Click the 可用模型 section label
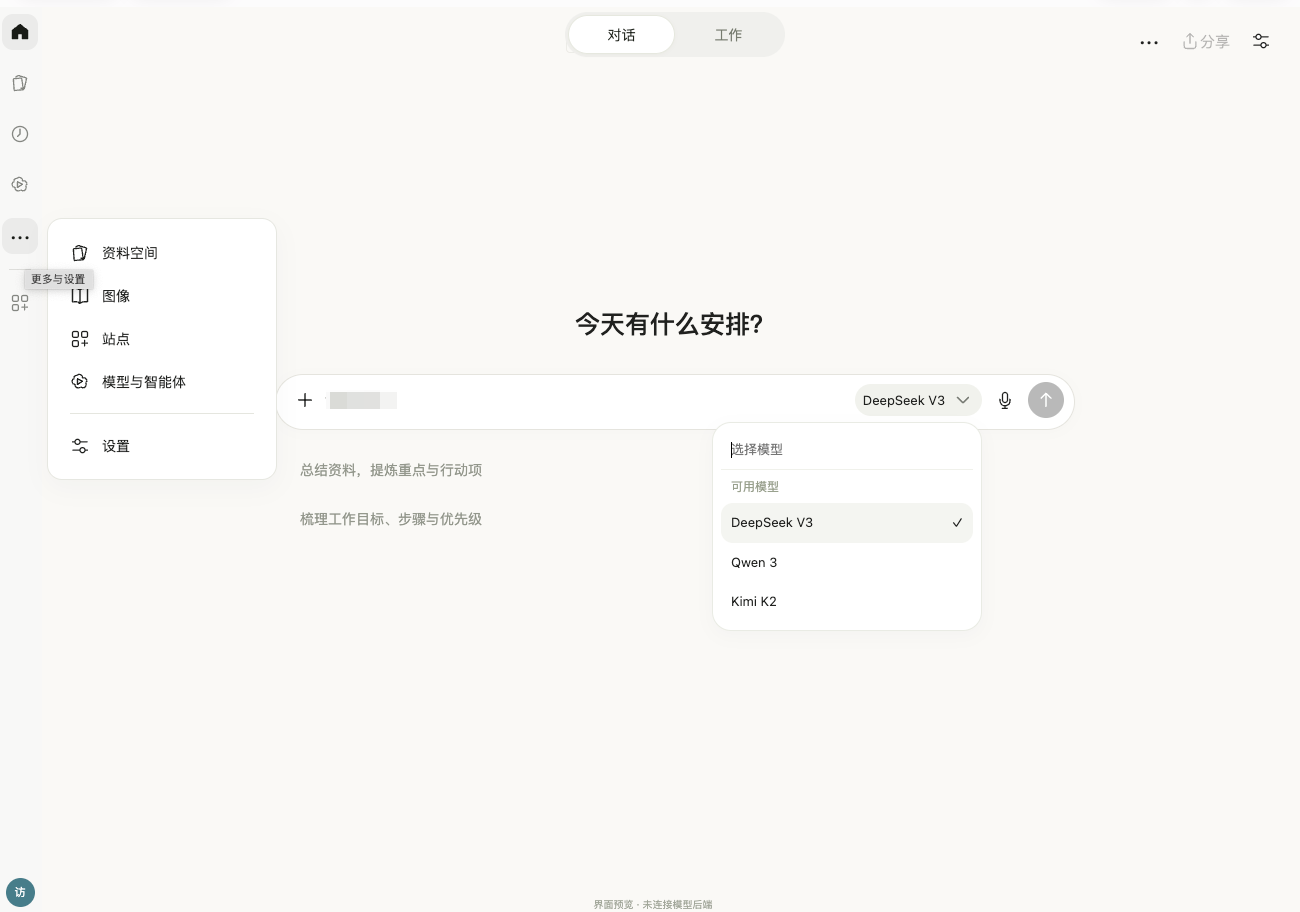Screen dimensions: 1300x912 [755, 487]
